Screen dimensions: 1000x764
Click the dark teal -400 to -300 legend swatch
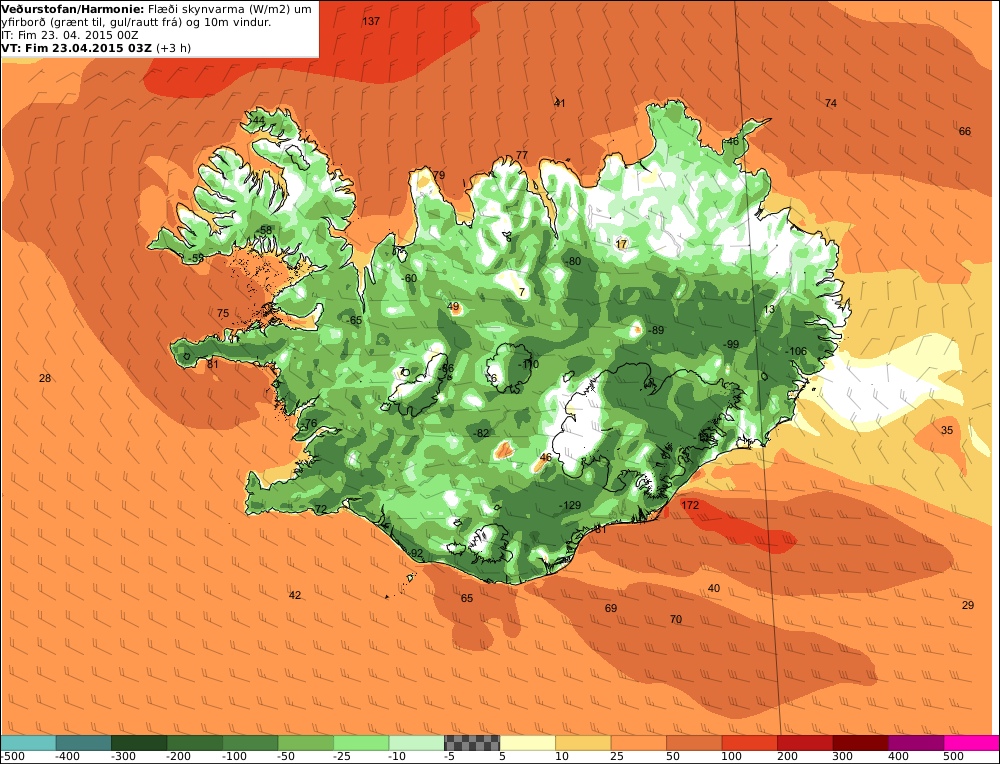(84, 743)
